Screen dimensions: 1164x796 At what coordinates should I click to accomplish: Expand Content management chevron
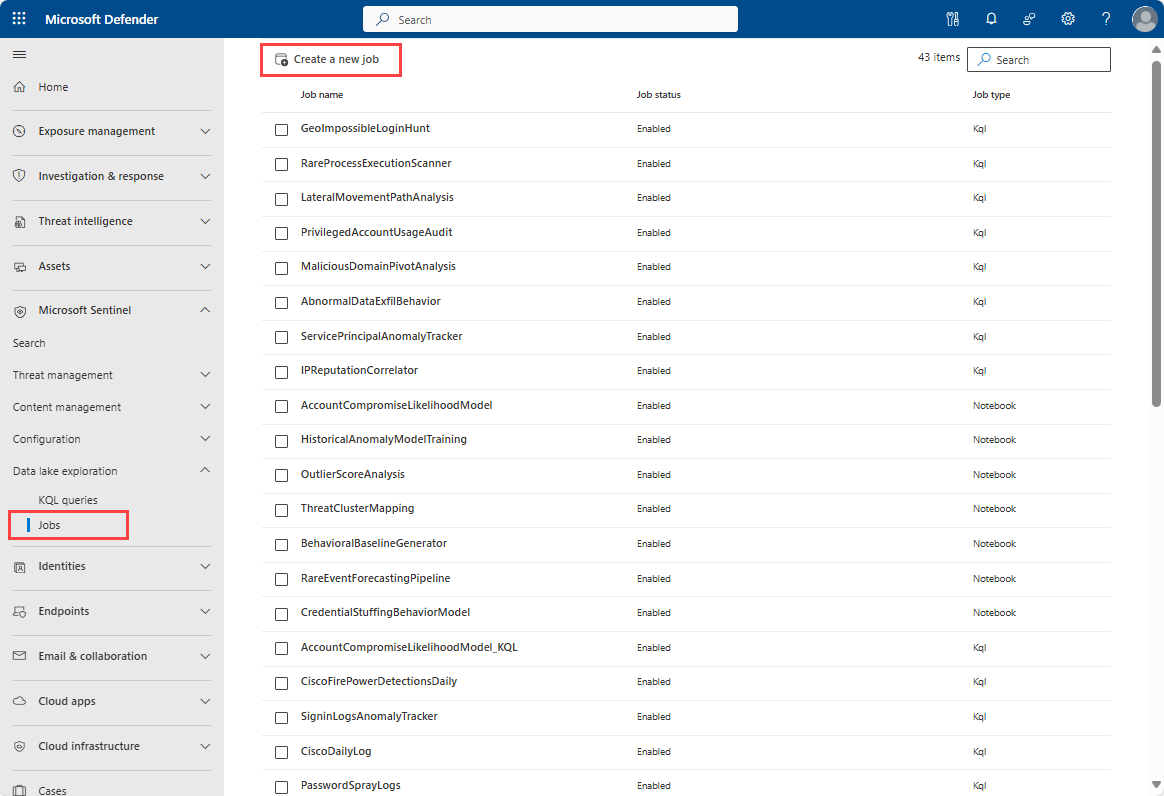206,407
